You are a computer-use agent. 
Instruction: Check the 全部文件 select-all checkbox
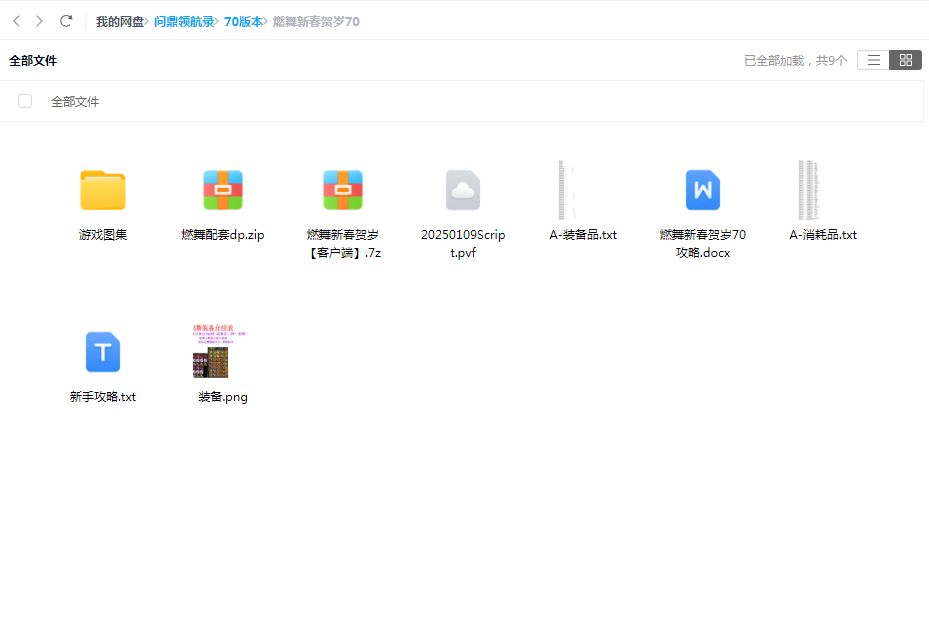pos(24,100)
